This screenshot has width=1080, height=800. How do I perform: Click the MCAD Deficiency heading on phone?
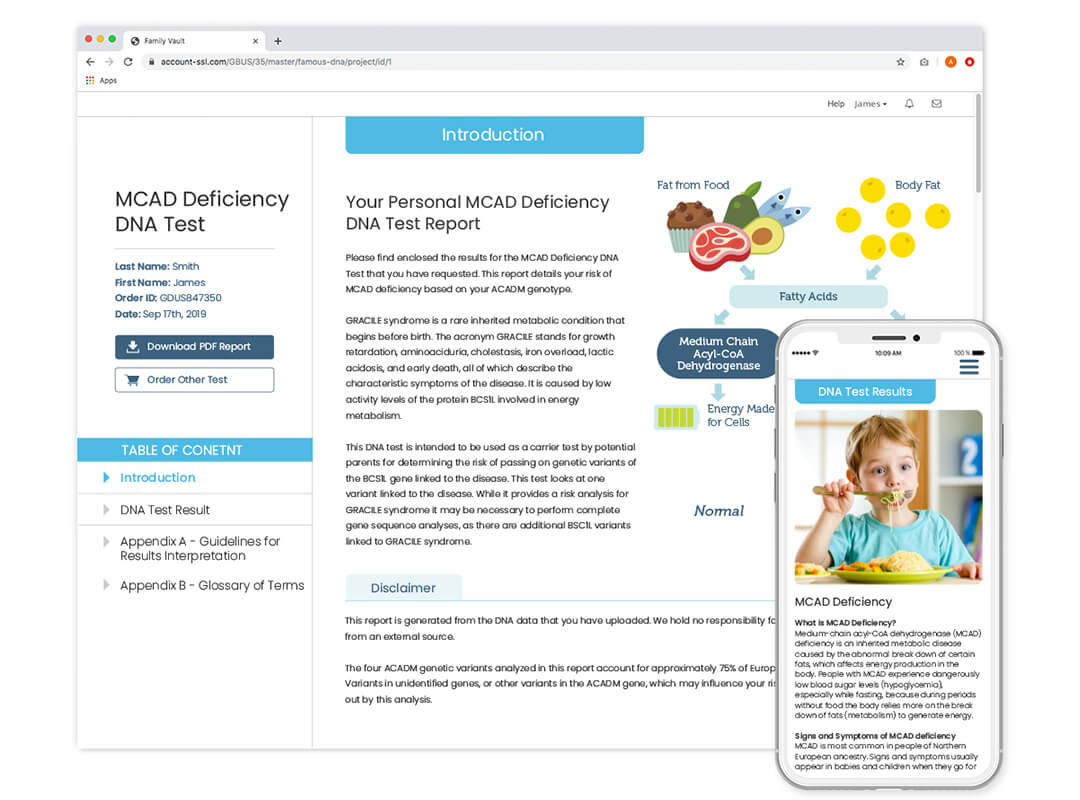coord(843,602)
